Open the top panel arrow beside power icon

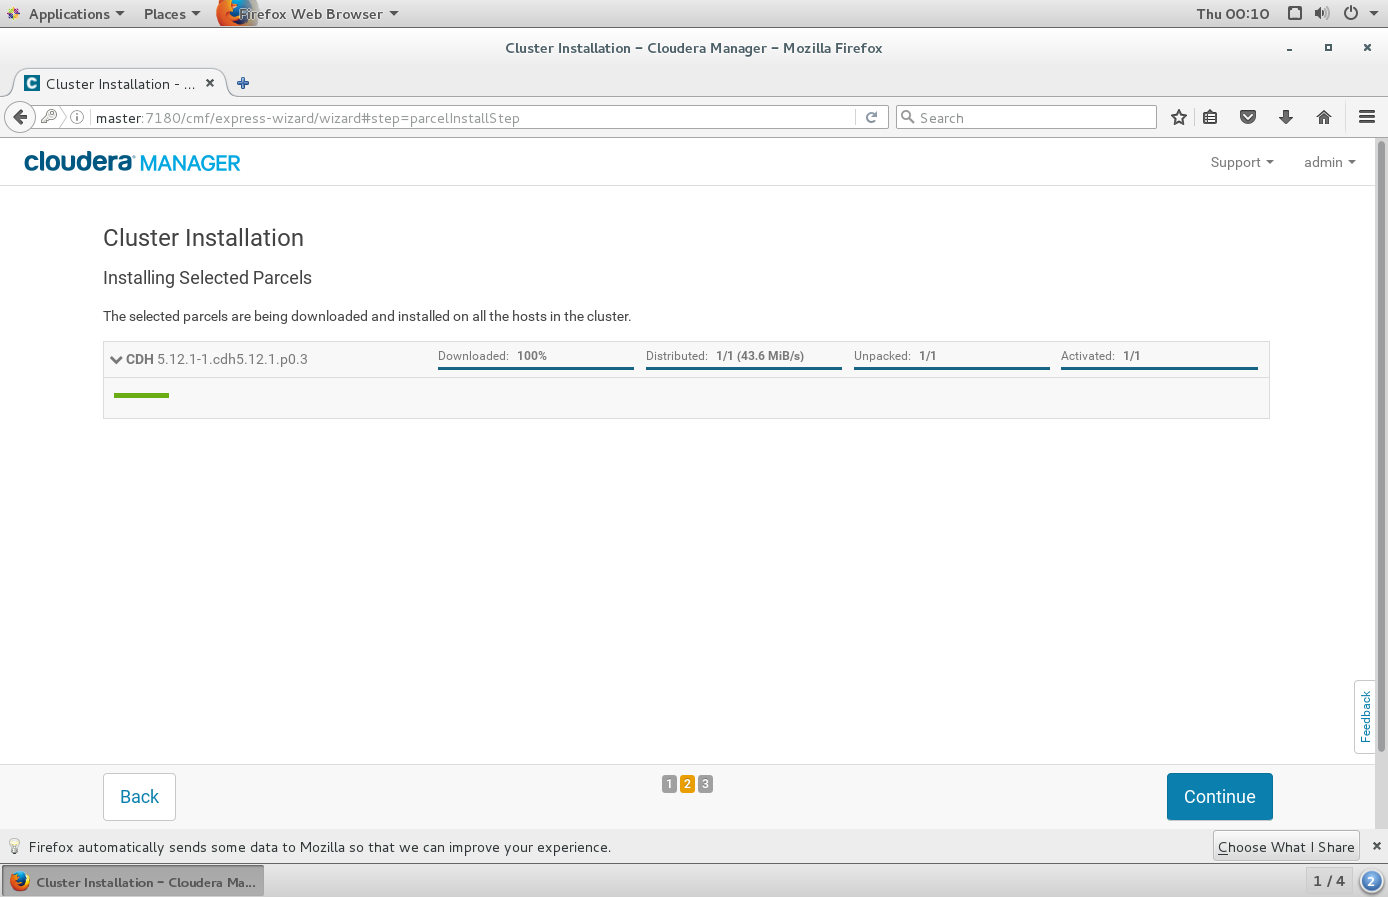coord(1374,13)
